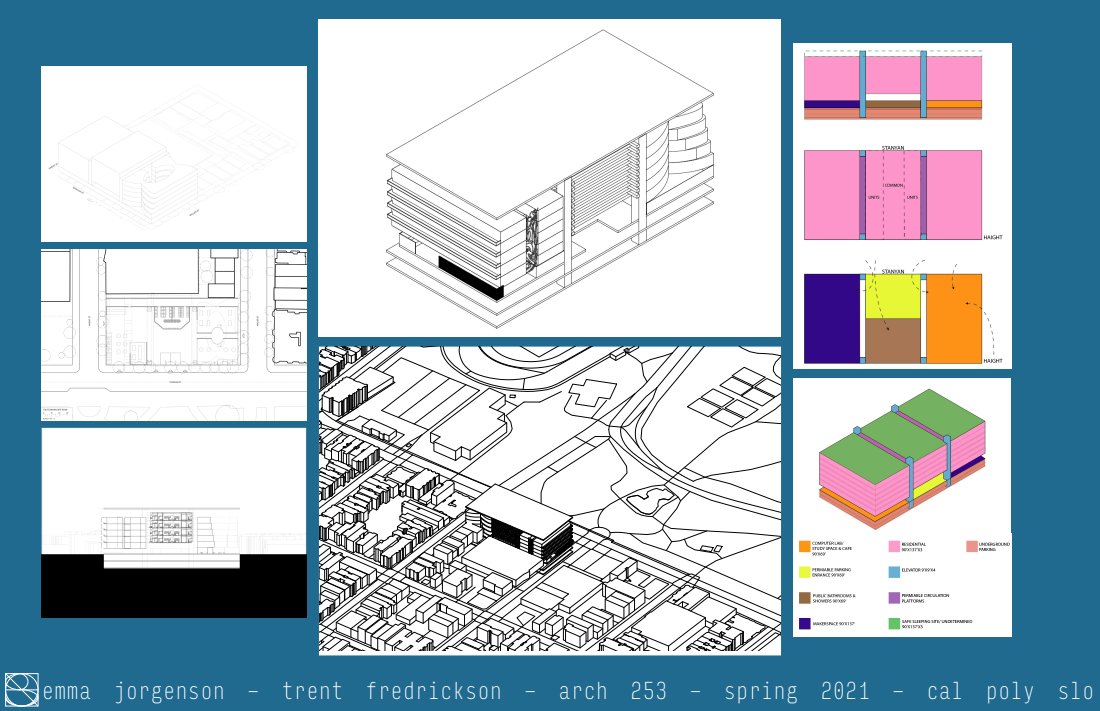1100x711 pixels.
Task: Click the green Safe Sleeping Site swatch
Action: pos(894,623)
